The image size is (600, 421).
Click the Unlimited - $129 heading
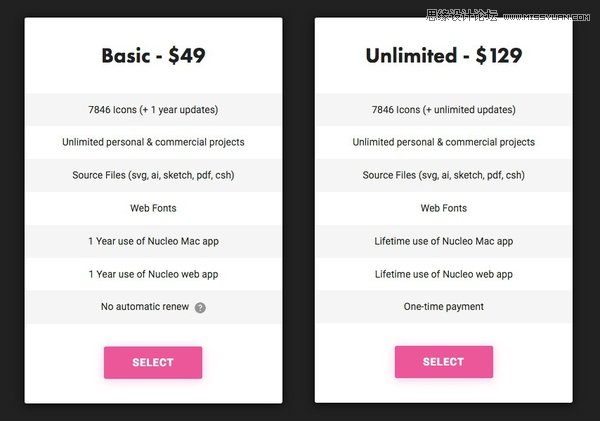coord(444,55)
